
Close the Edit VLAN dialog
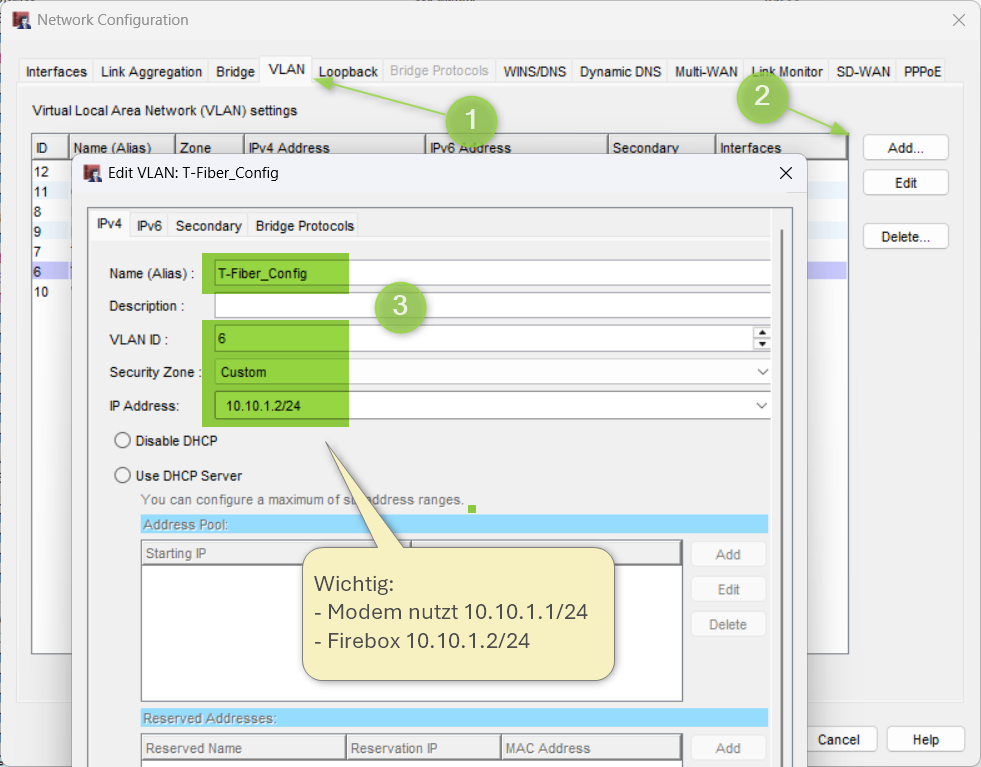click(786, 173)
